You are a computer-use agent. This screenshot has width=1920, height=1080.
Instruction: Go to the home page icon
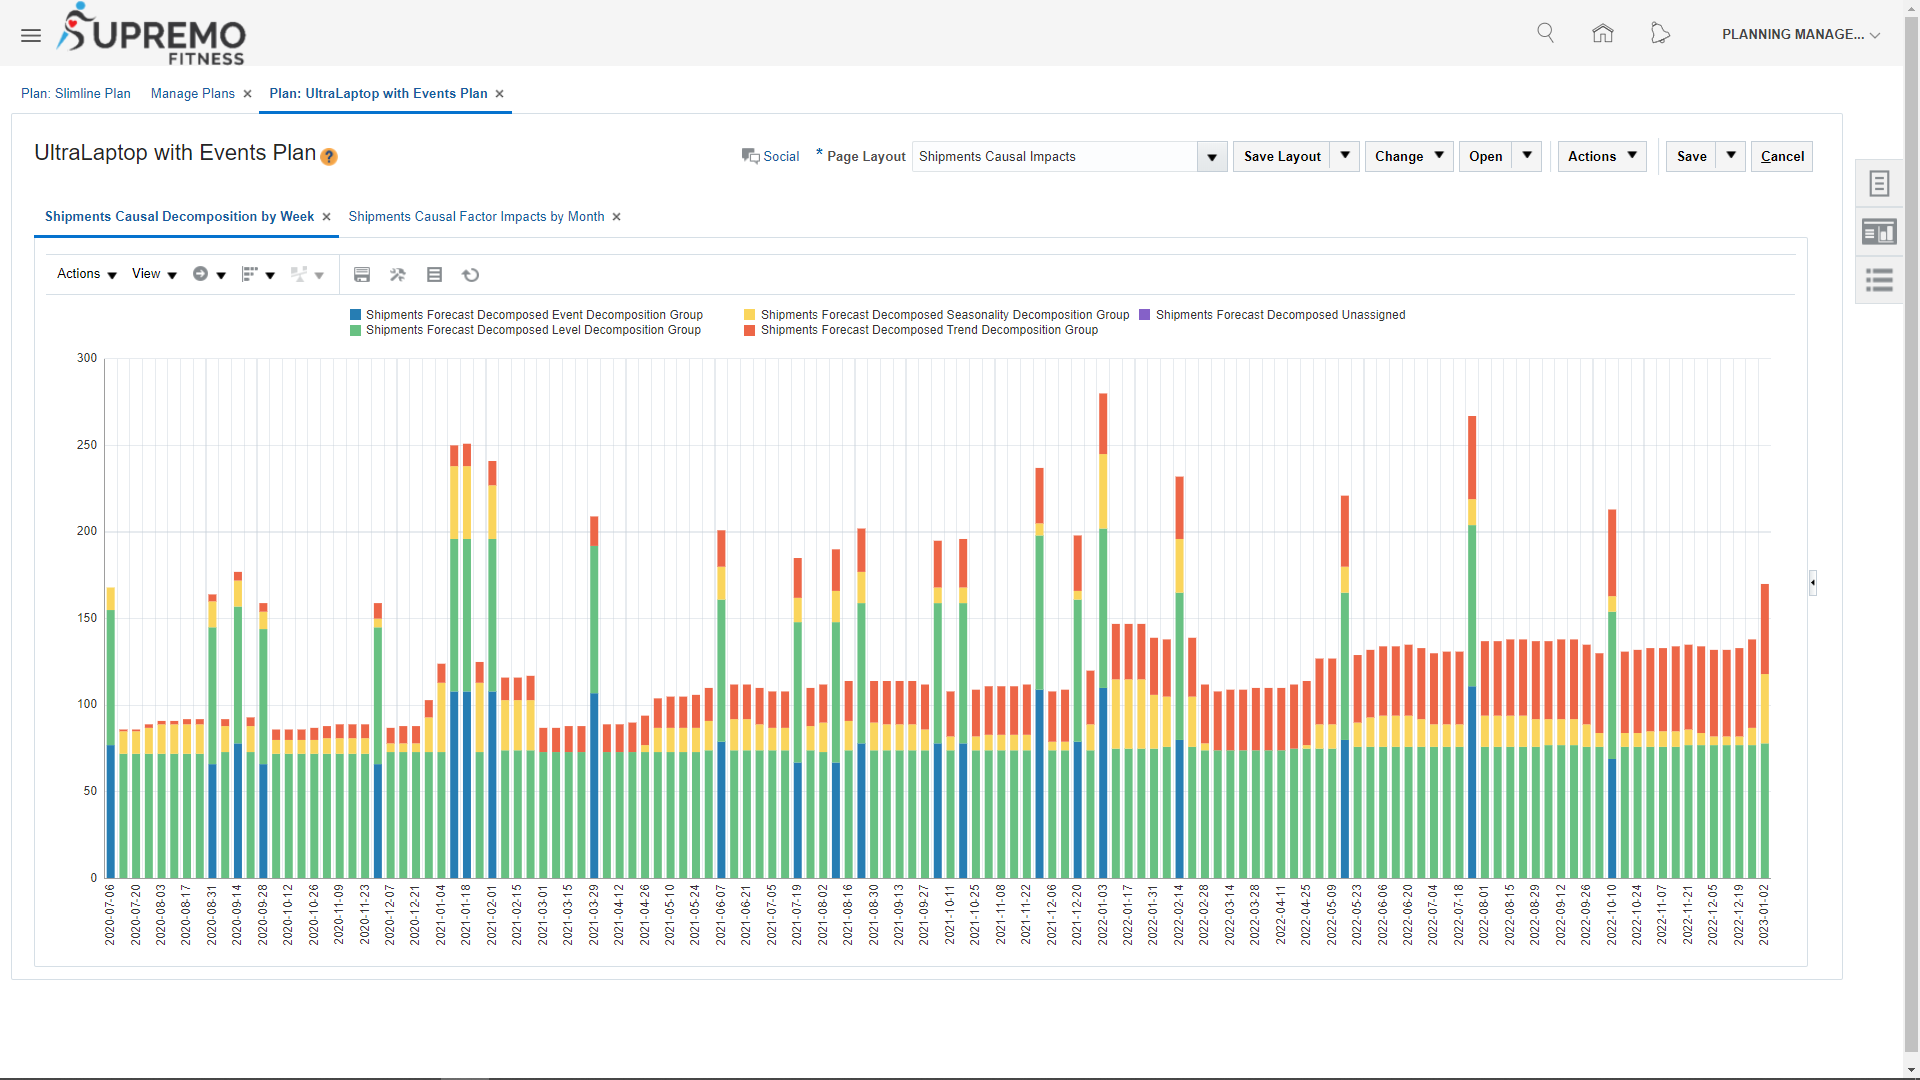click(1602, 33)
